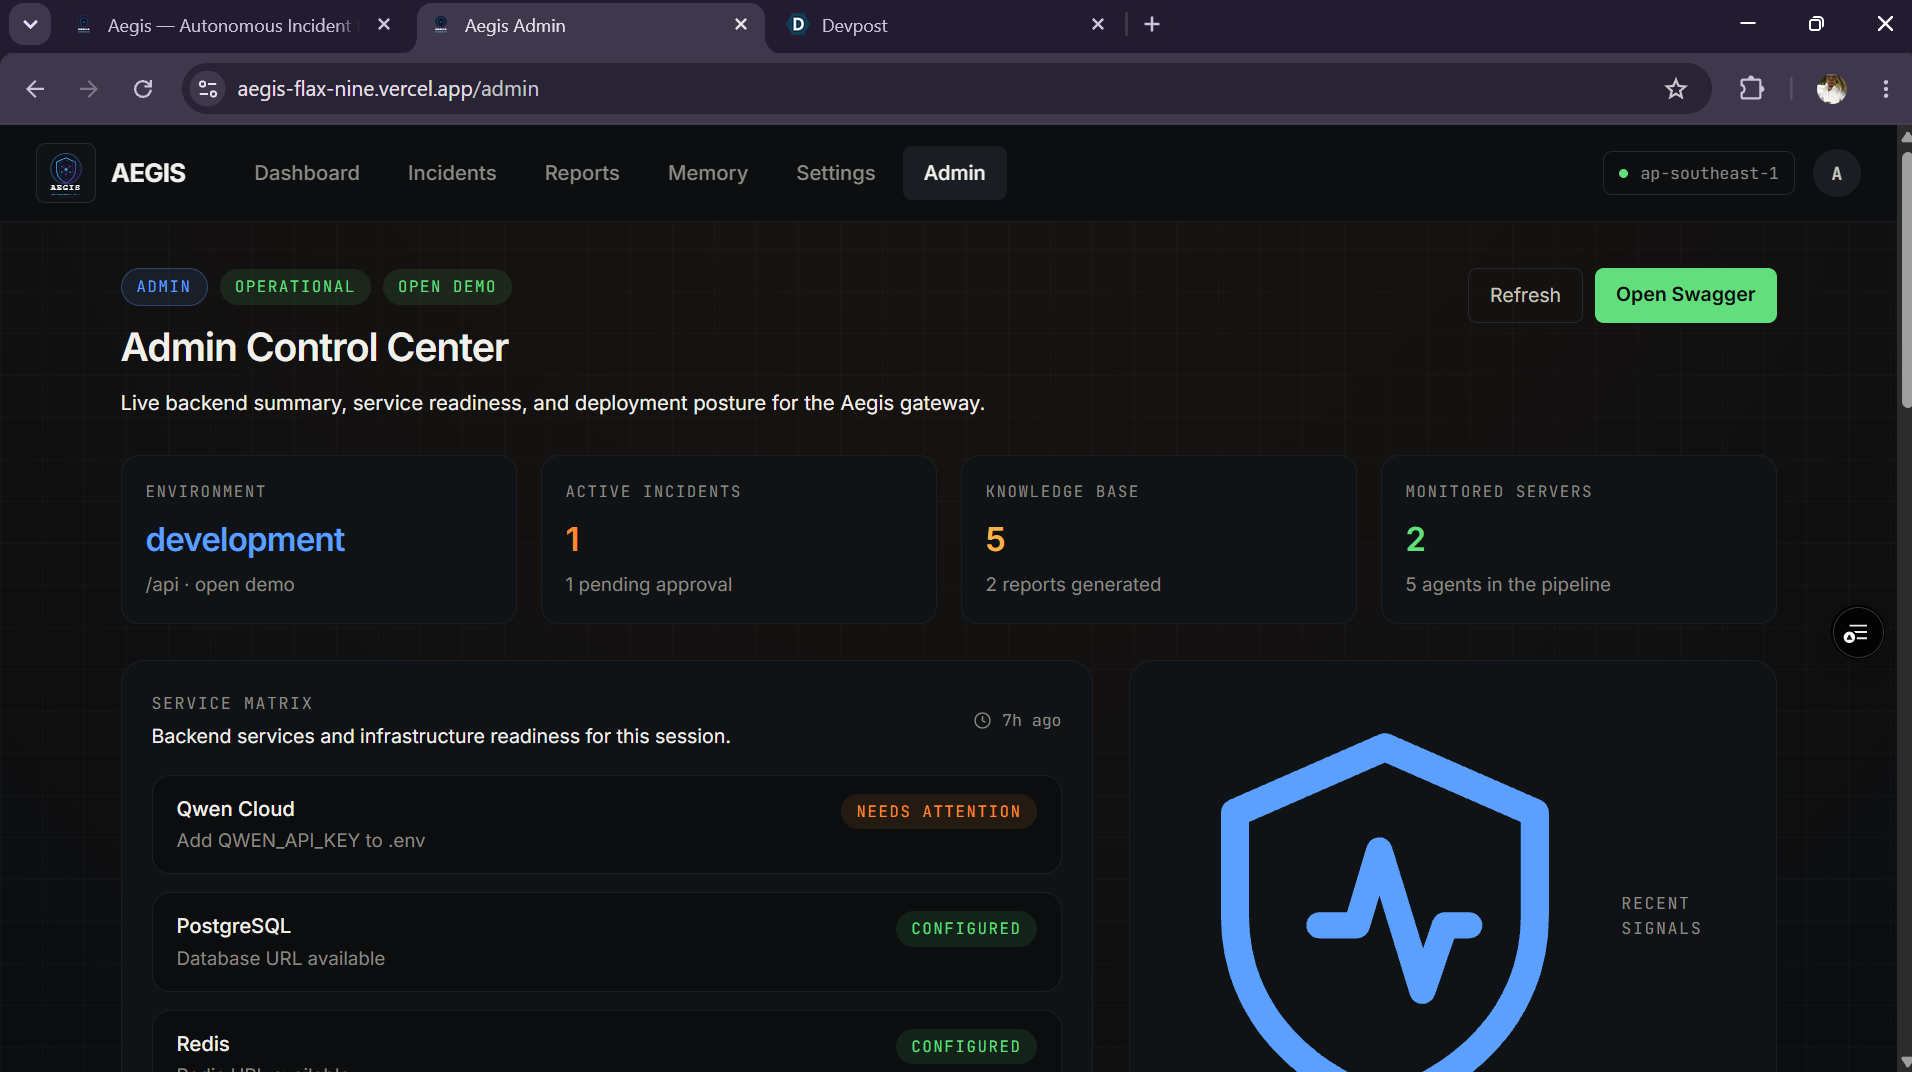Bookmark this page with the star icon
1912x1072 pixels.
pos(1676,89)
